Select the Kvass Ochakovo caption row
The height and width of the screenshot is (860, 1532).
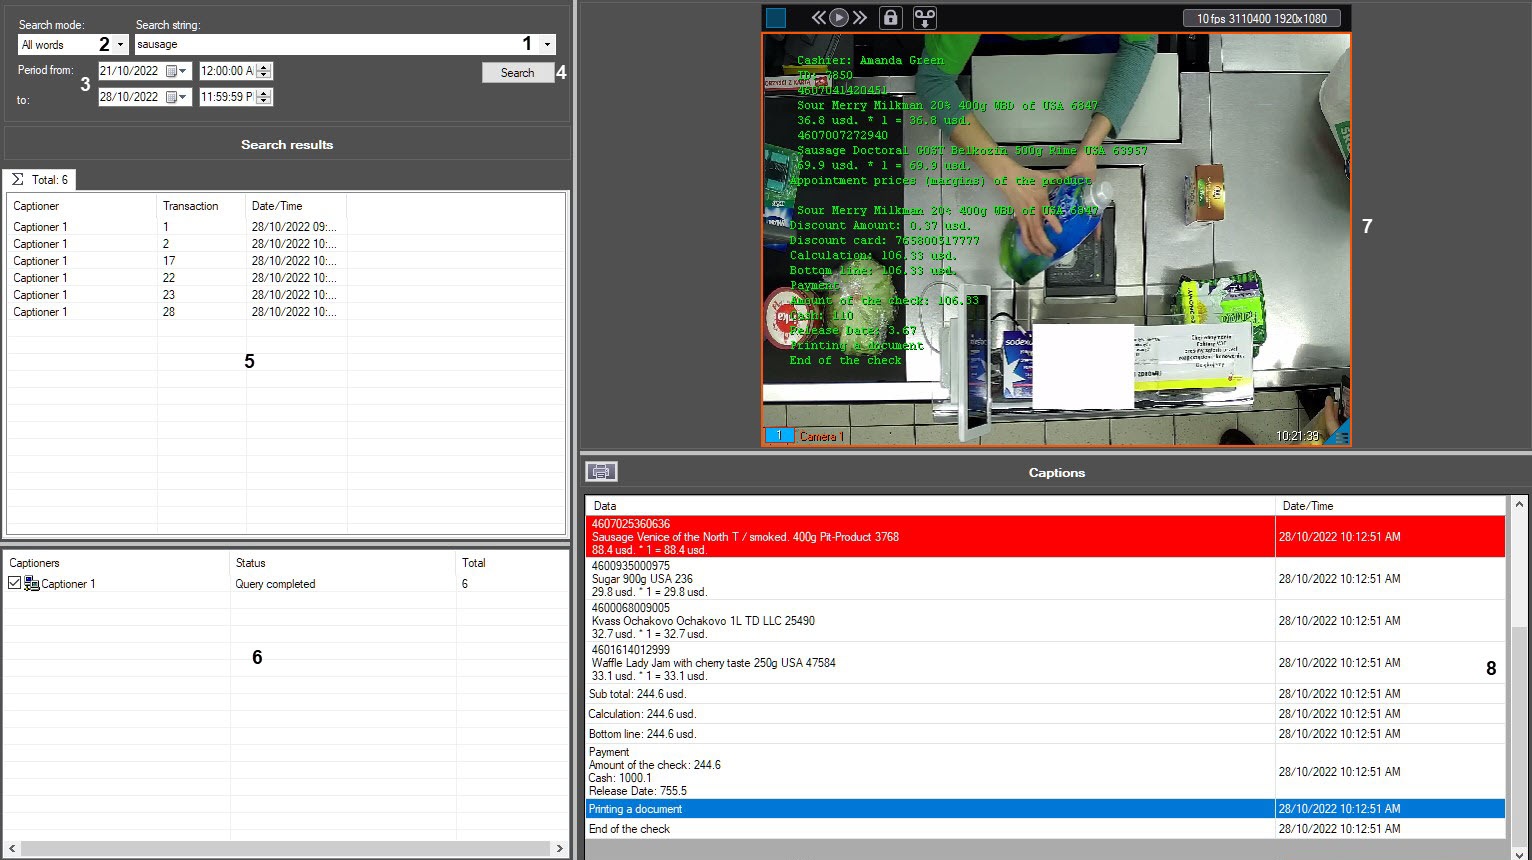coord(1045,621)
